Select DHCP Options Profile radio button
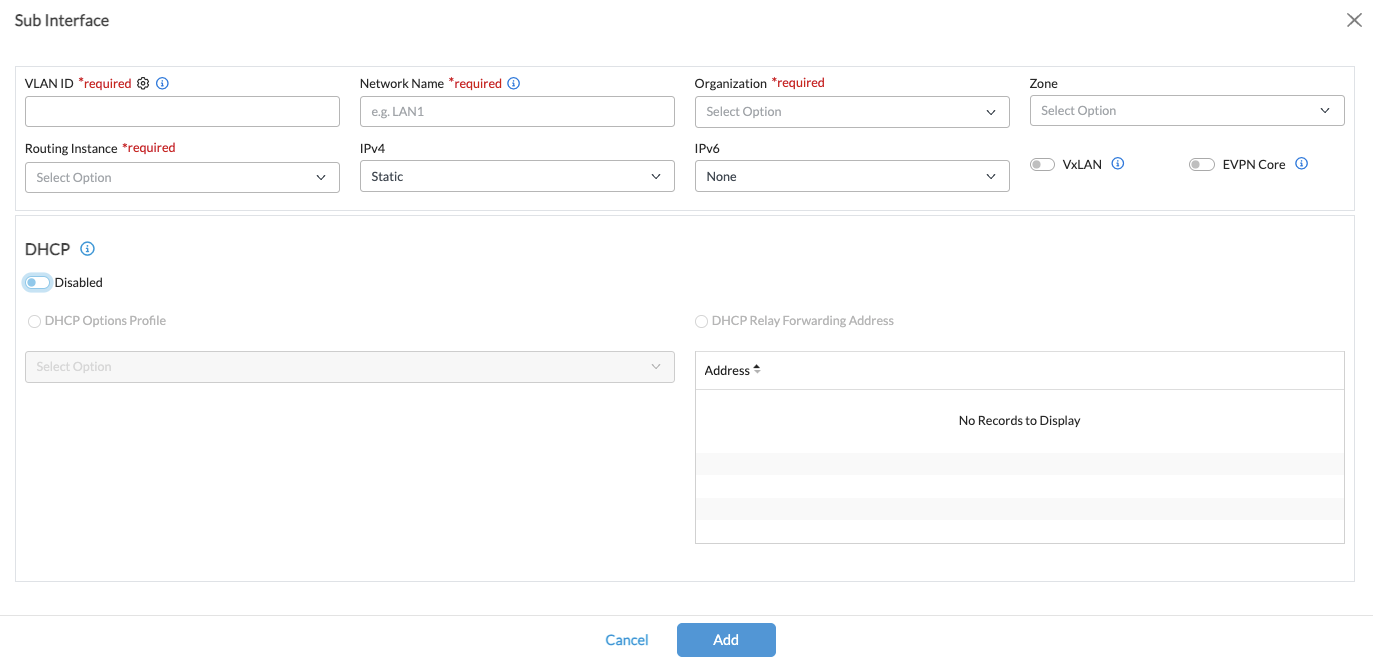 point(35,321)
